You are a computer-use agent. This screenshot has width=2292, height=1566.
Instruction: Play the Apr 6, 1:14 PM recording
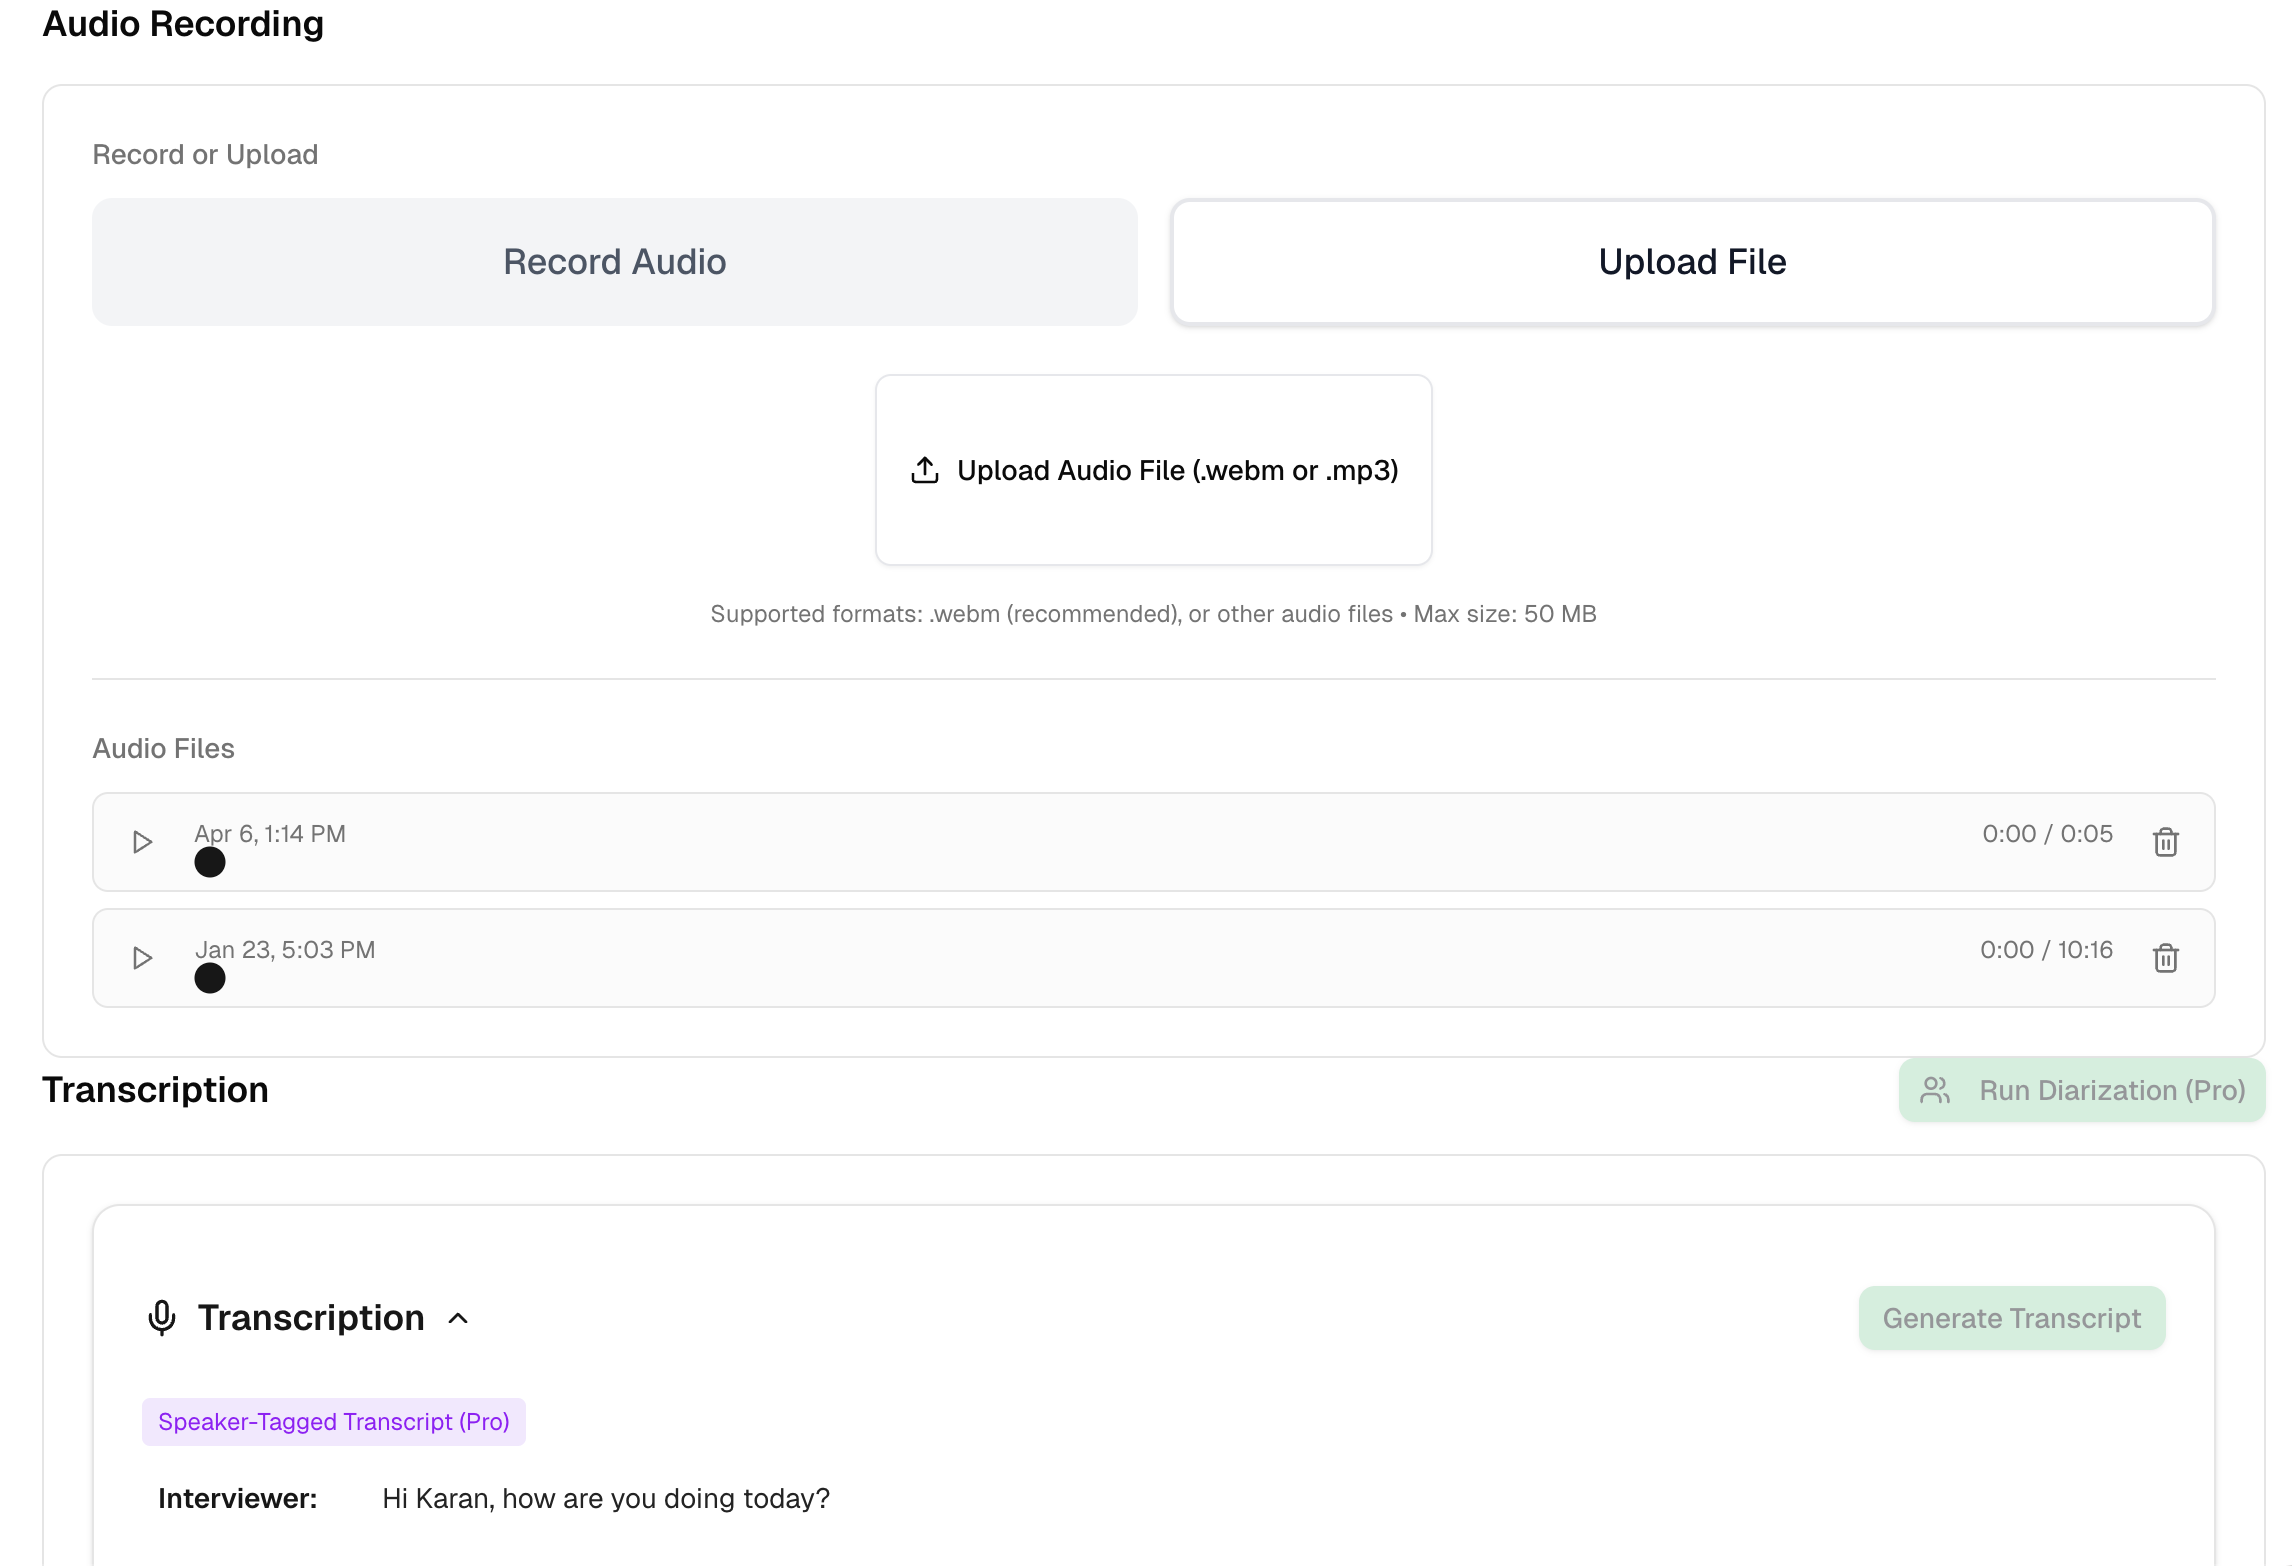point(142,842)
